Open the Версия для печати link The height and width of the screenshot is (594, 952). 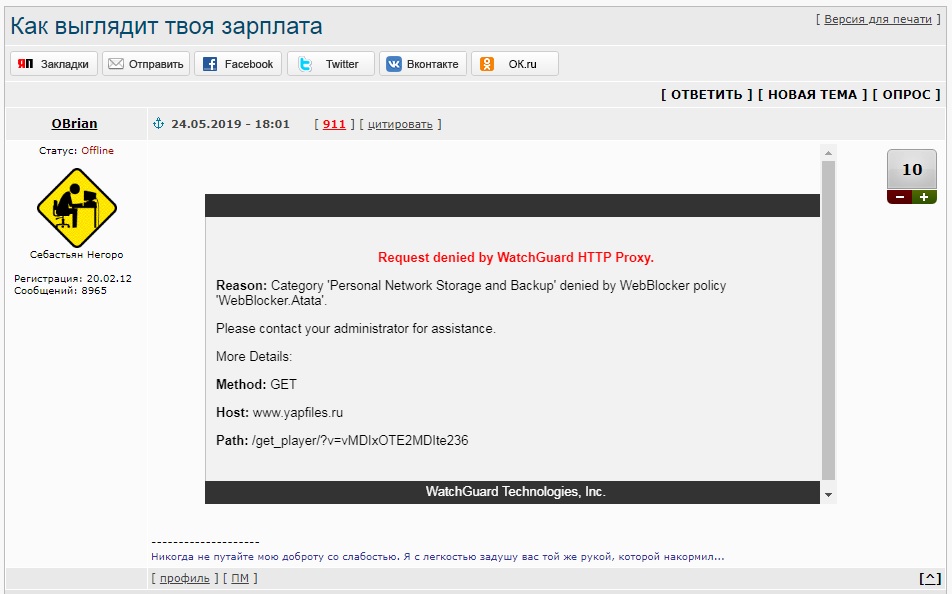point(877,19)
